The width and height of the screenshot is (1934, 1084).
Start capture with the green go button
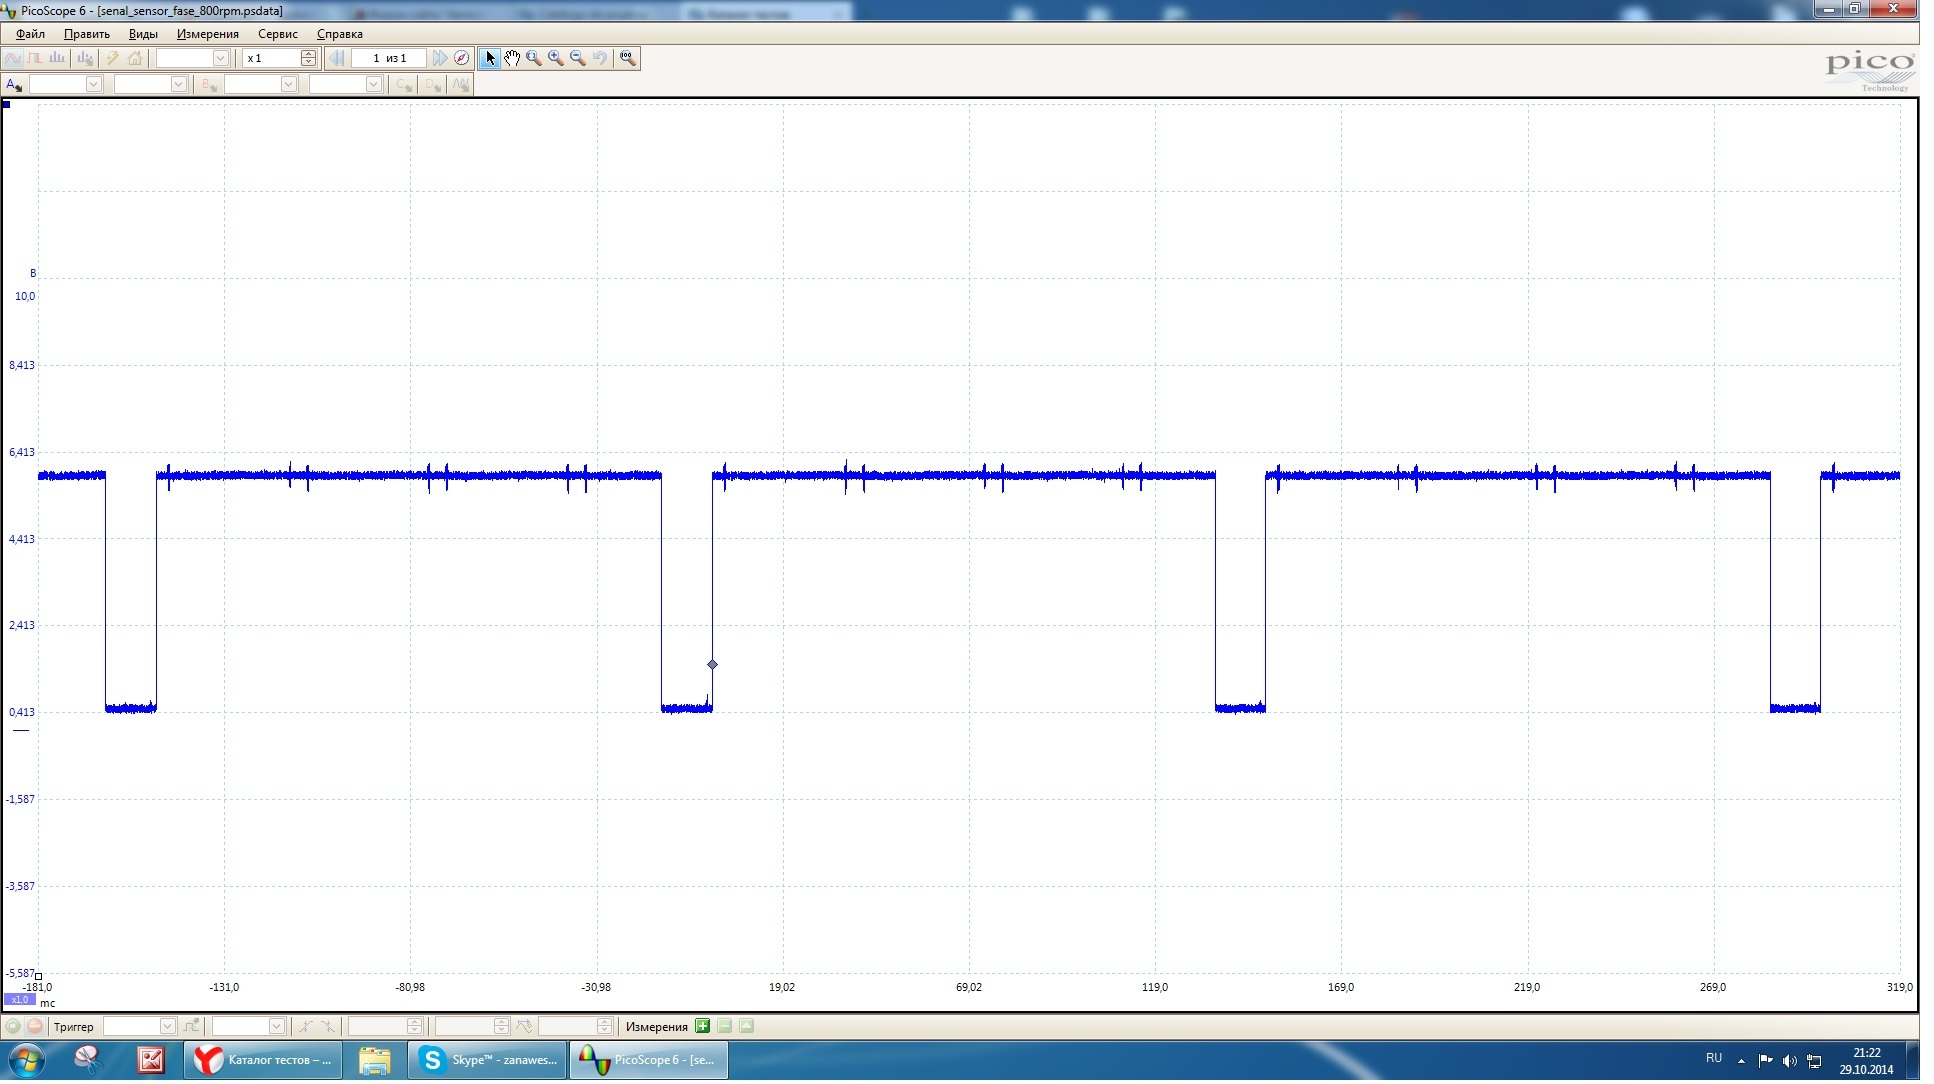pyautogui.click(x=13, y=1026)
